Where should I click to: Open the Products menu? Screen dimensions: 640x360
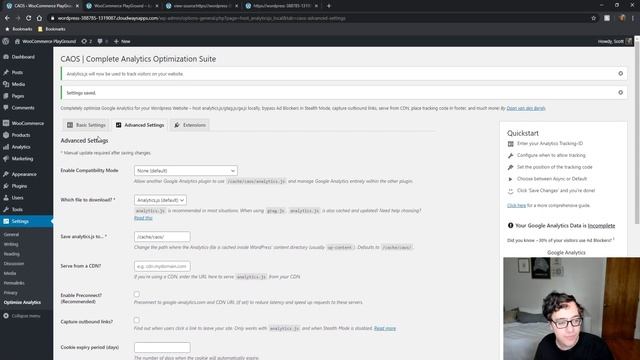(20, 135)
